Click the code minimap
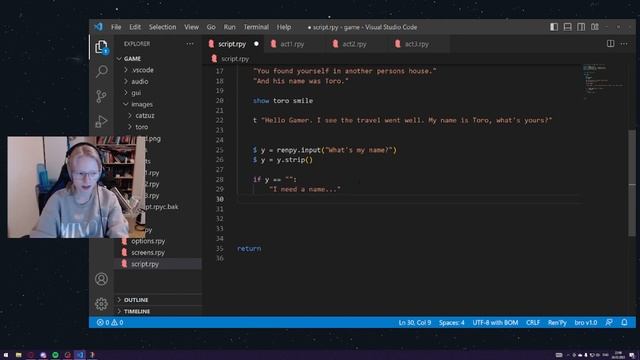Viewport: 640px width, 360px height. click(x=604, y=82)
